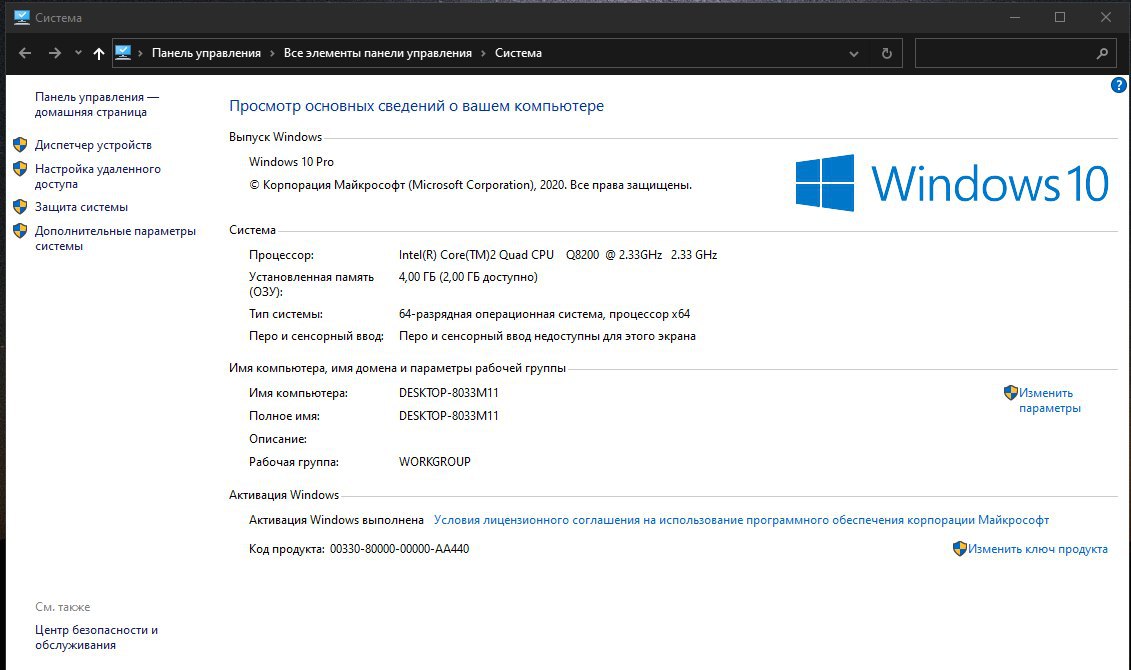Go back with the left arrow
This screenshot has height=670, width=1131.
25,53
